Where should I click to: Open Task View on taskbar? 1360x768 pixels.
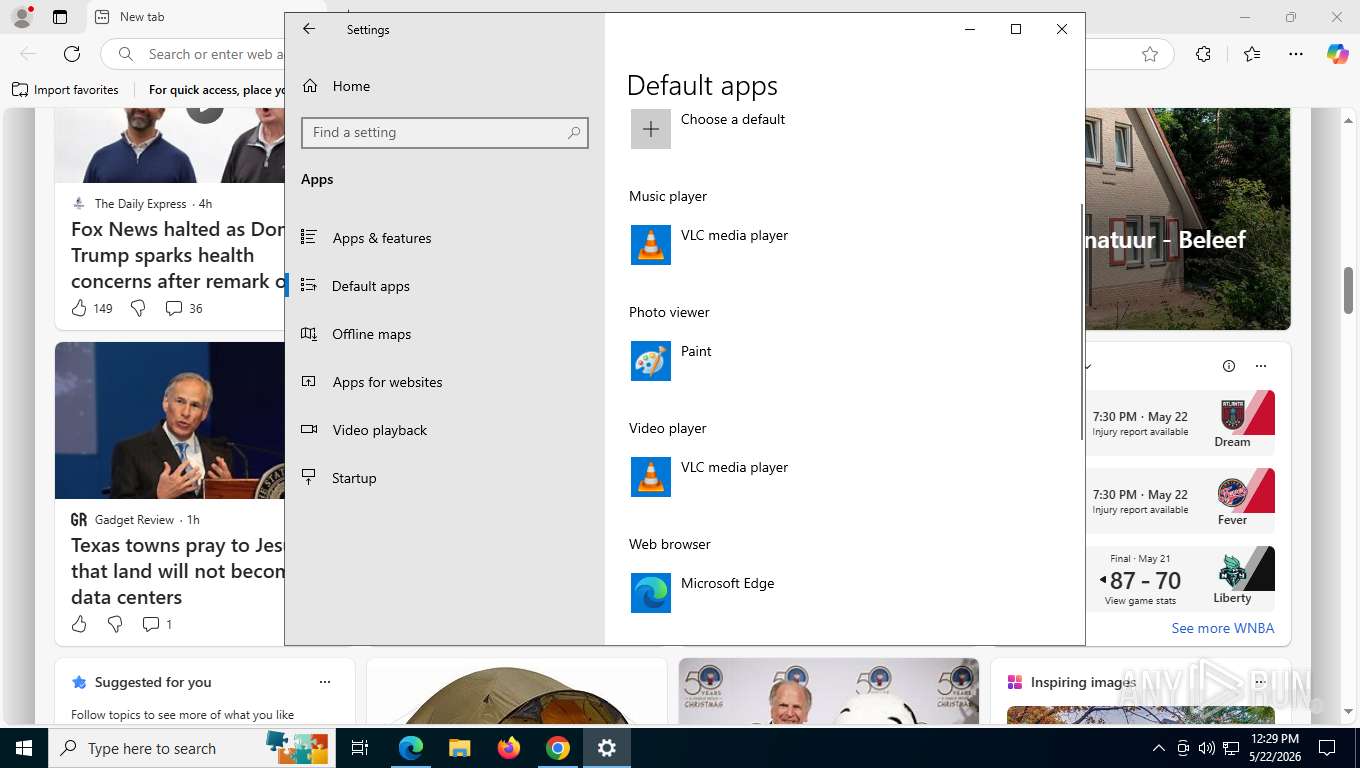[360, 748]
